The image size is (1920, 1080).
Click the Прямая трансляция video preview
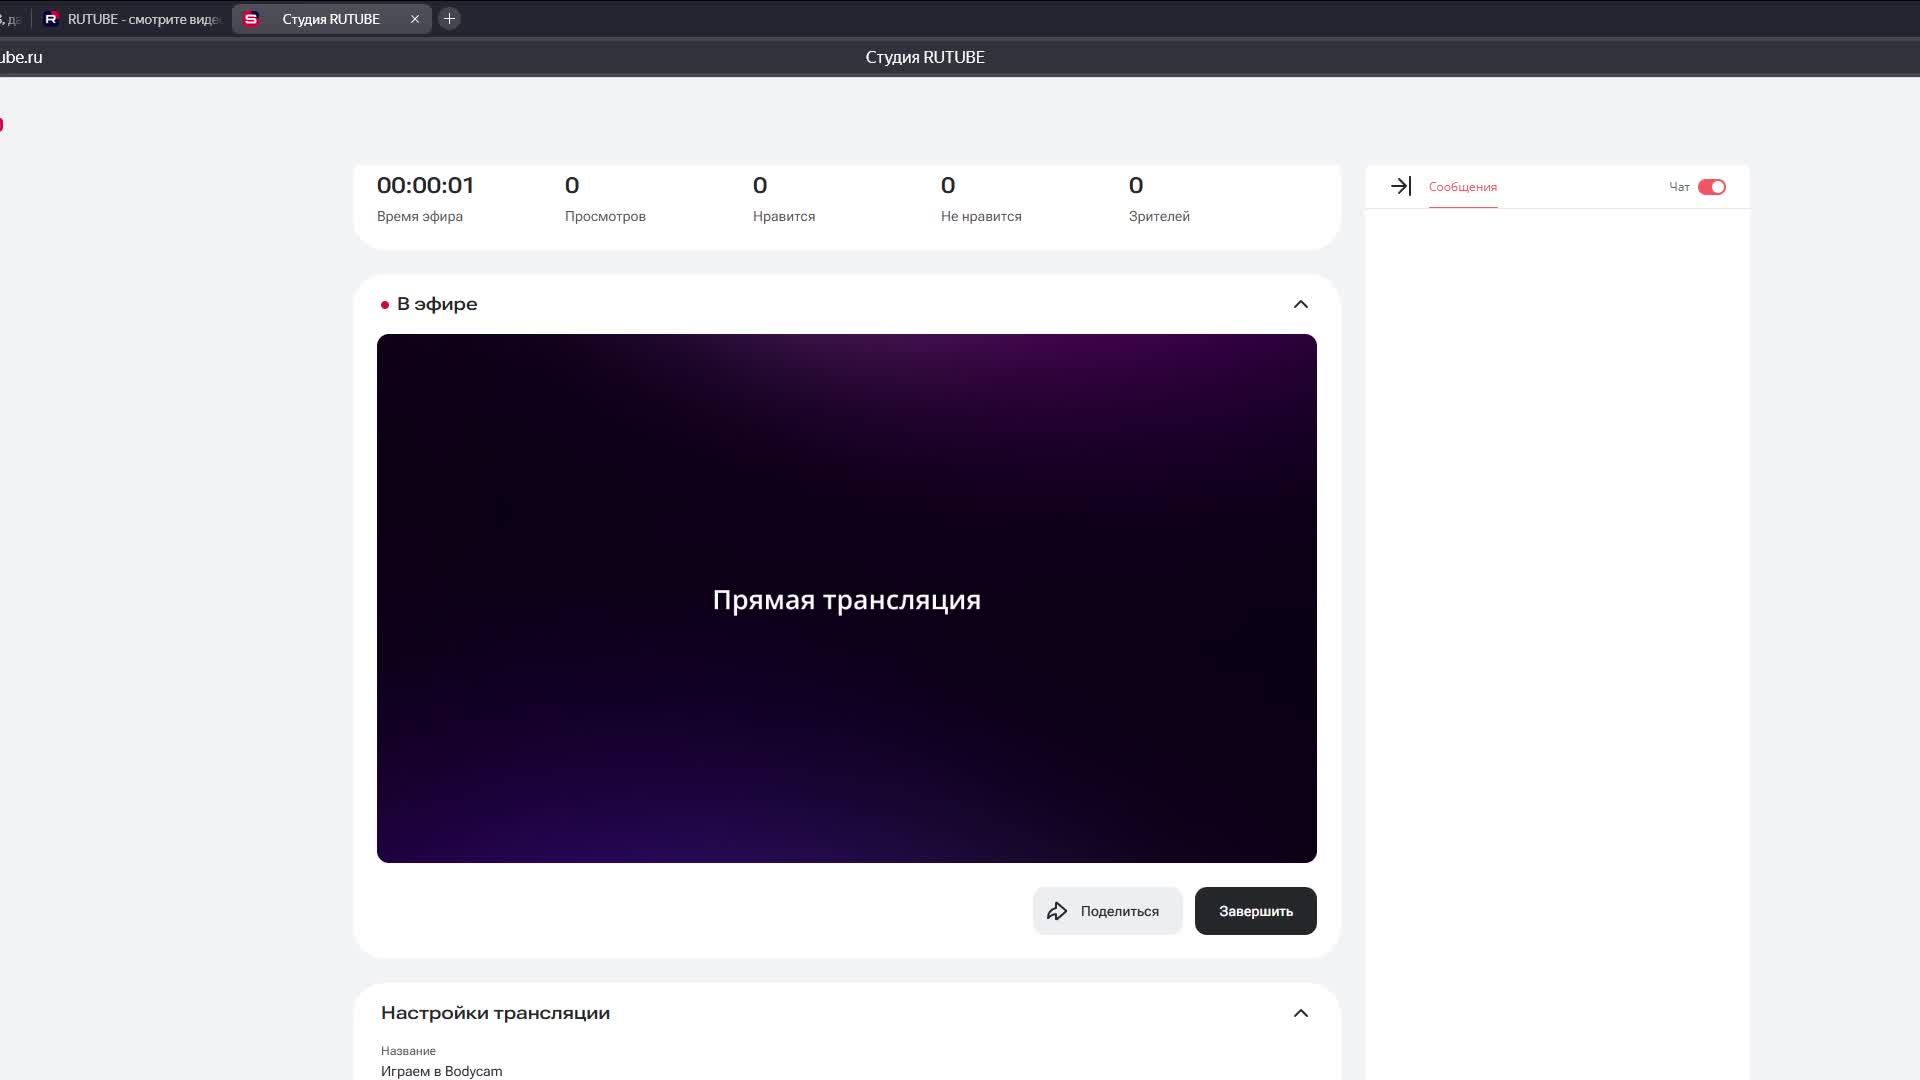(x=846, y=598)
